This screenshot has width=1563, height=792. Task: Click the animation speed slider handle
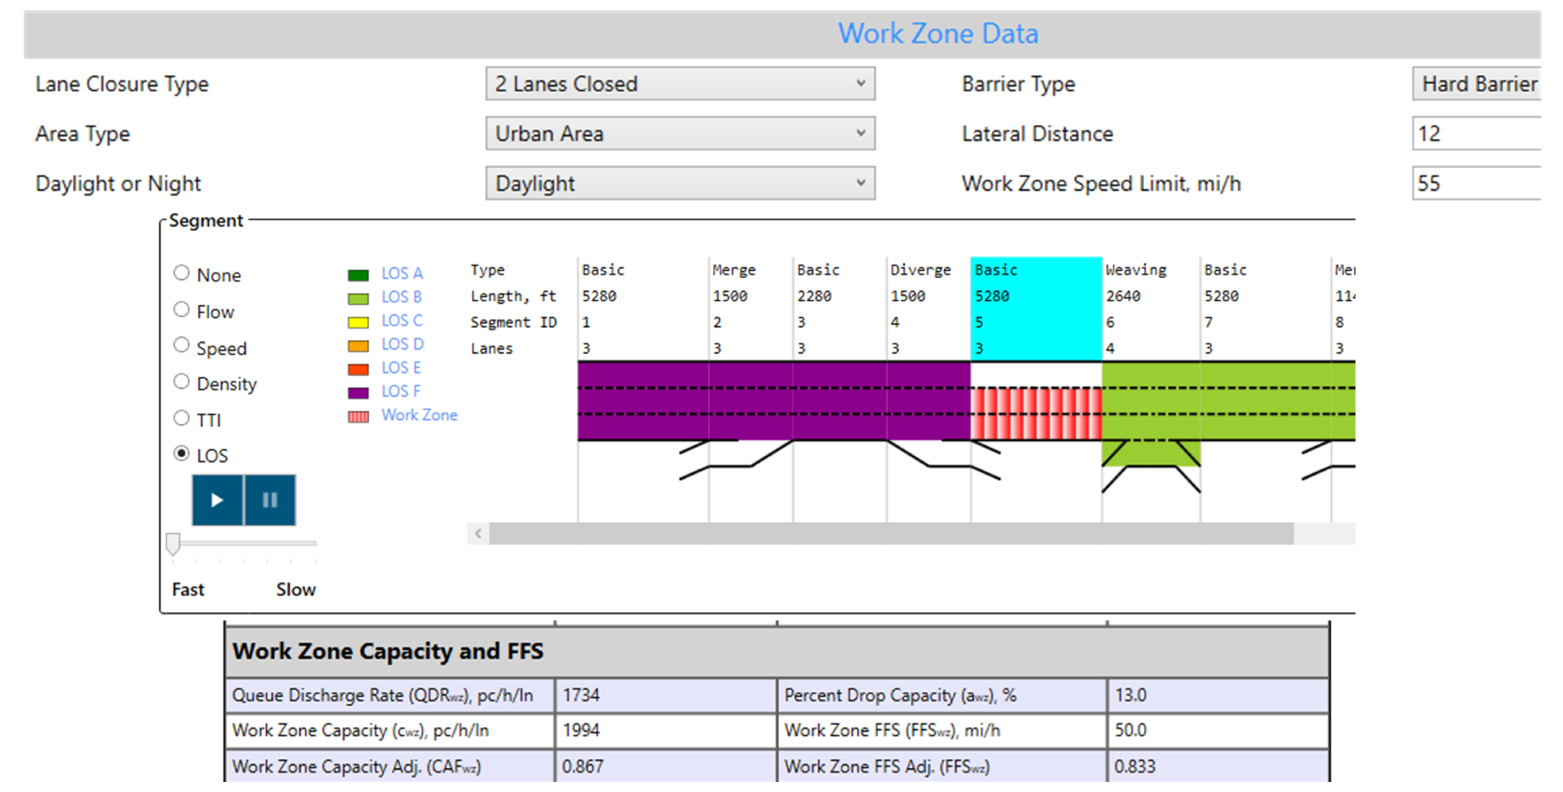173,543
